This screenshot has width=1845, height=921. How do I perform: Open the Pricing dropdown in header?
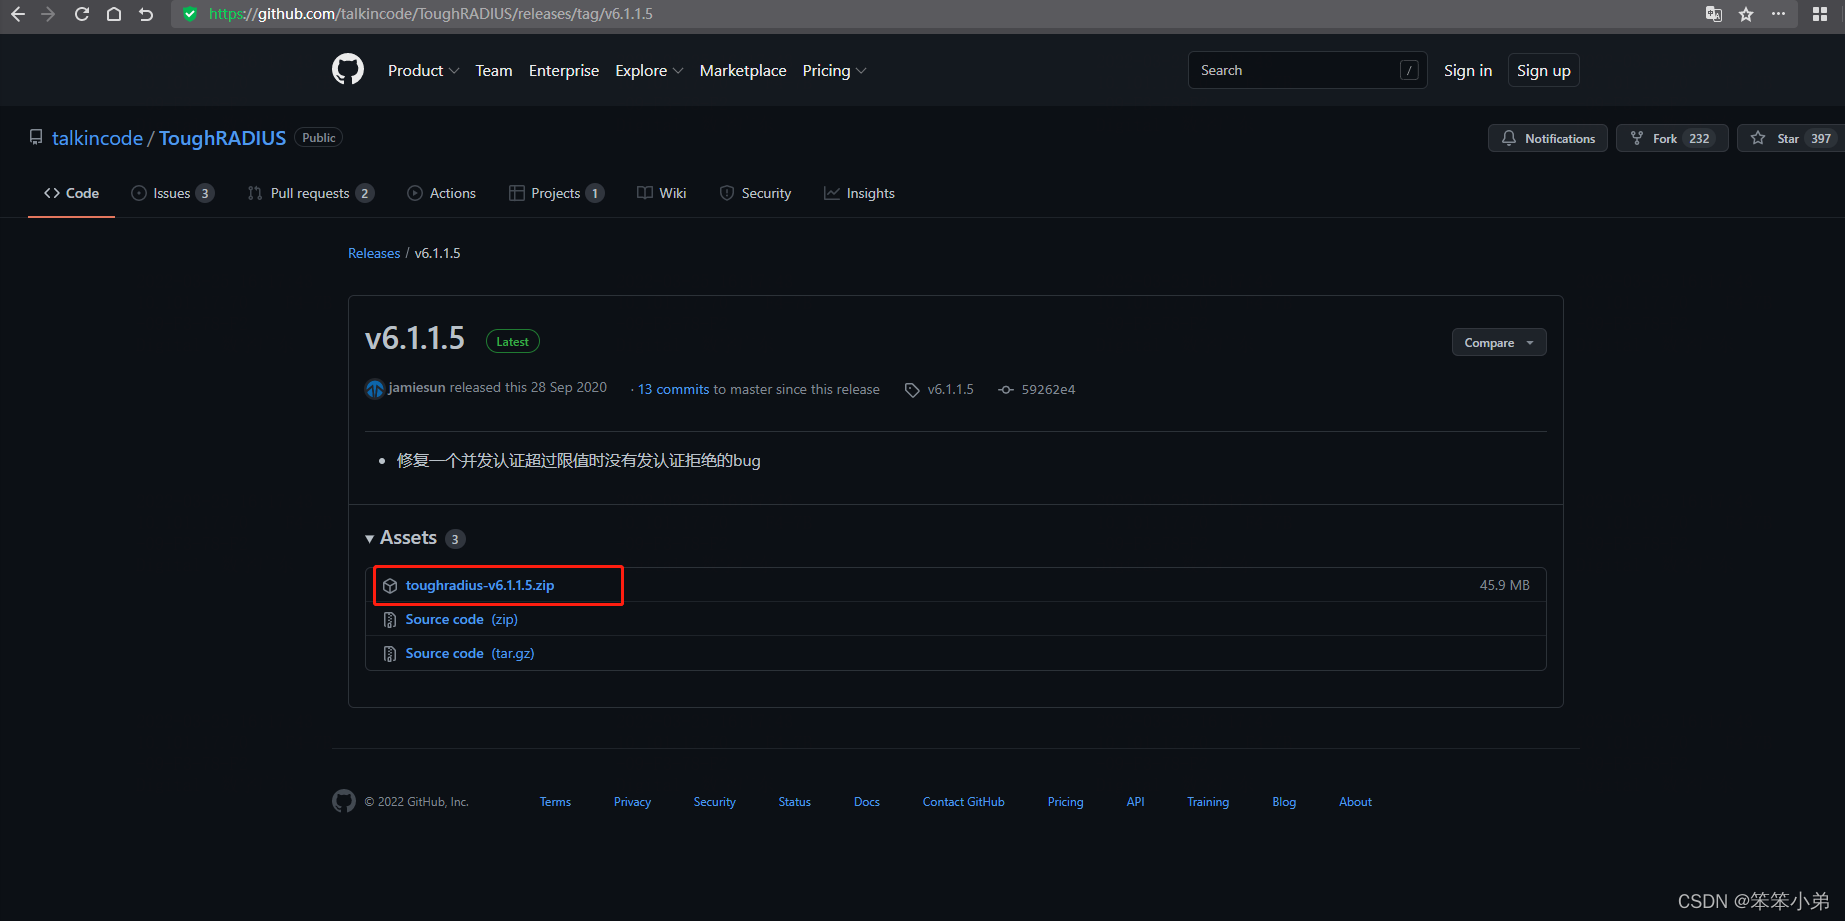(x=834, y=70)
